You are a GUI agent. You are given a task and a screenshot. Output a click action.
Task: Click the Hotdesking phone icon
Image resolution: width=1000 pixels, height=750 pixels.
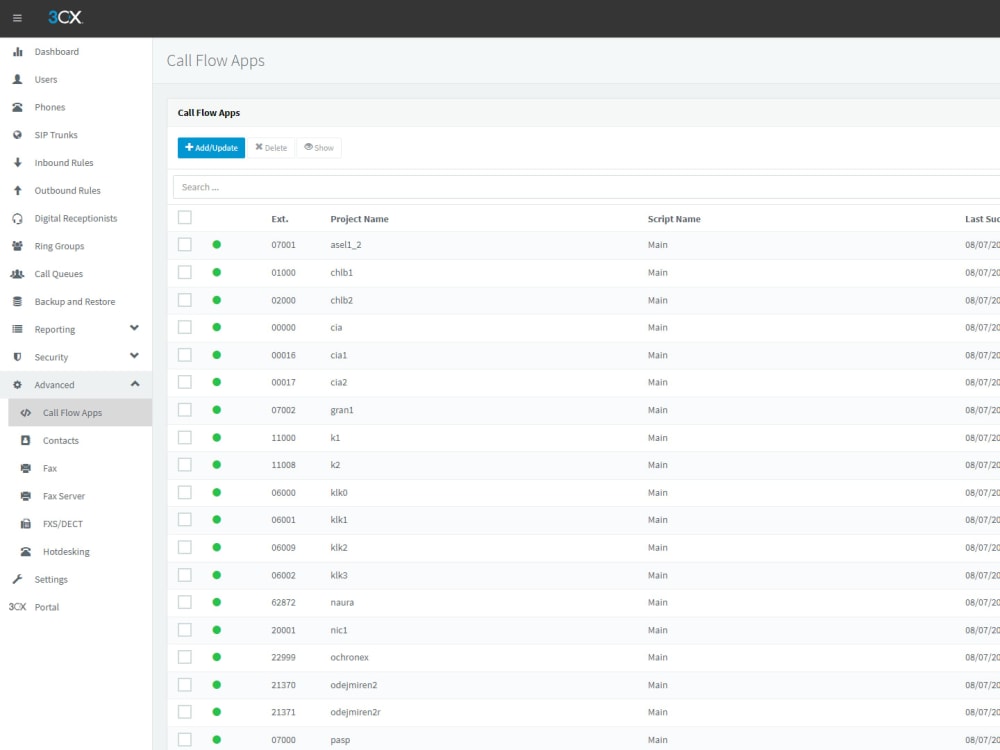tap(28, 551)
